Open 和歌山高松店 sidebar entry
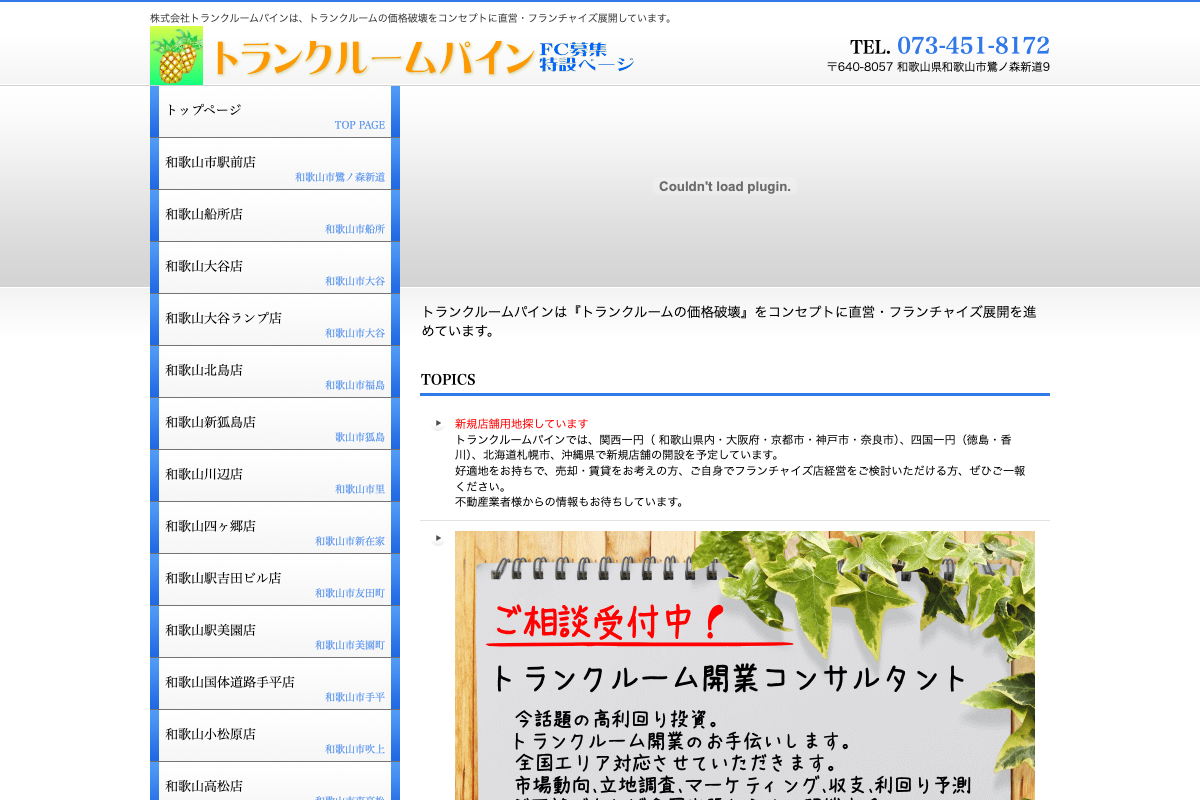1200x800 pixels. (275, 781)
